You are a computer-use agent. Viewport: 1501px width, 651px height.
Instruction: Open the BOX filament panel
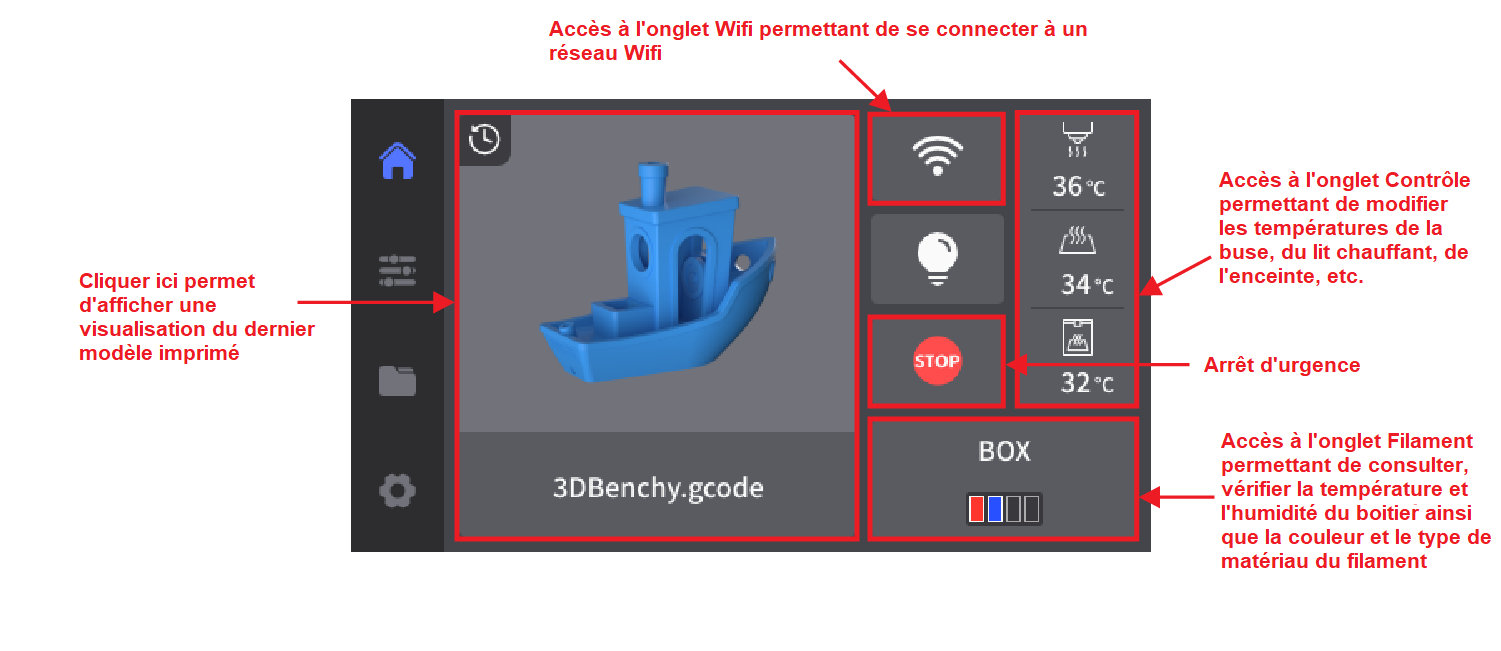coord(1003,479)
